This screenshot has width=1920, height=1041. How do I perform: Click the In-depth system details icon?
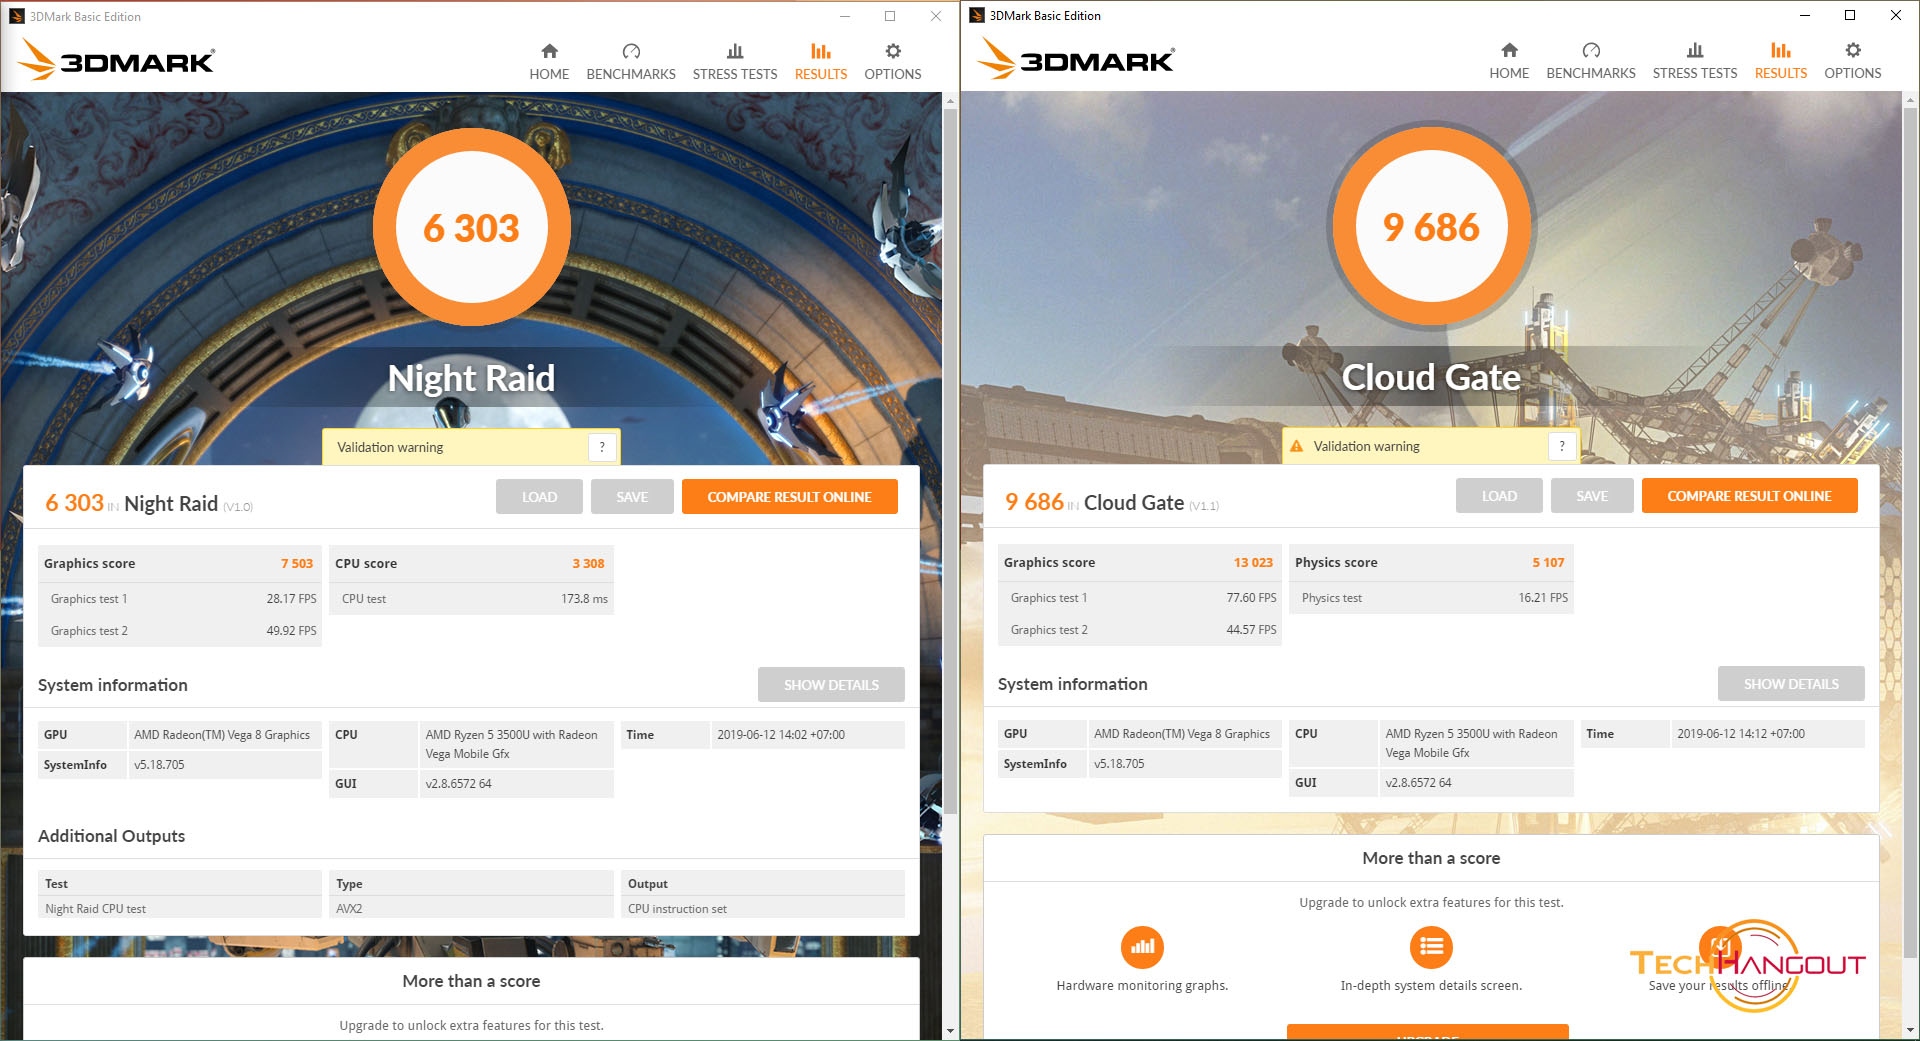tap(1431, 947)
